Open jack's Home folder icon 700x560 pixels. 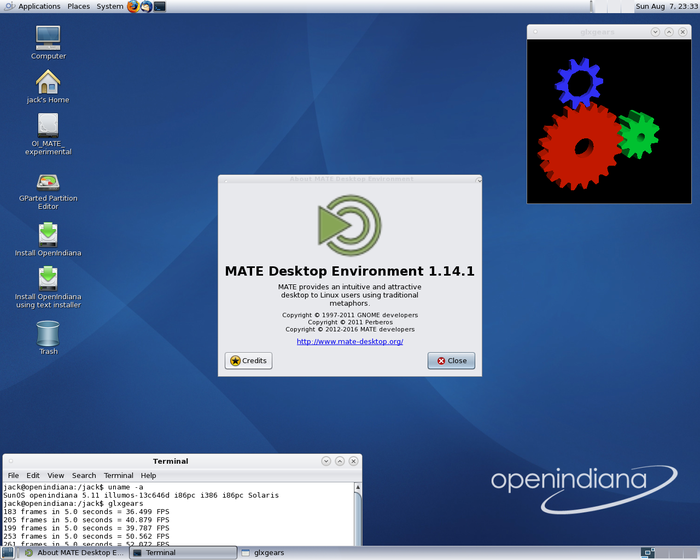coord(48,82)
